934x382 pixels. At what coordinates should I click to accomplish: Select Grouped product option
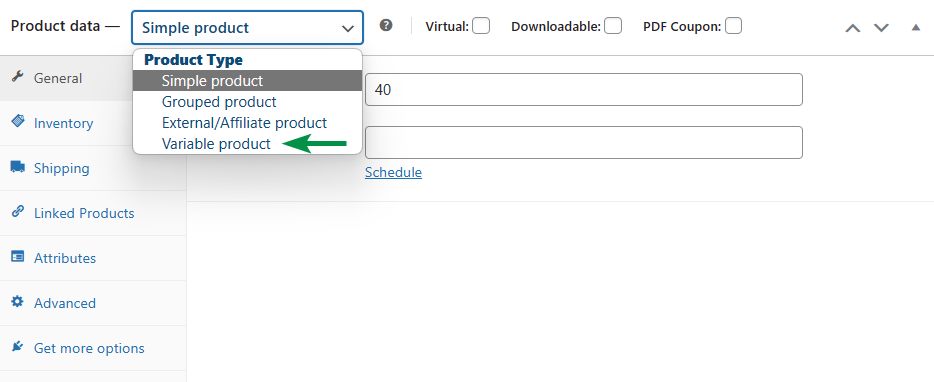[247, 102]
